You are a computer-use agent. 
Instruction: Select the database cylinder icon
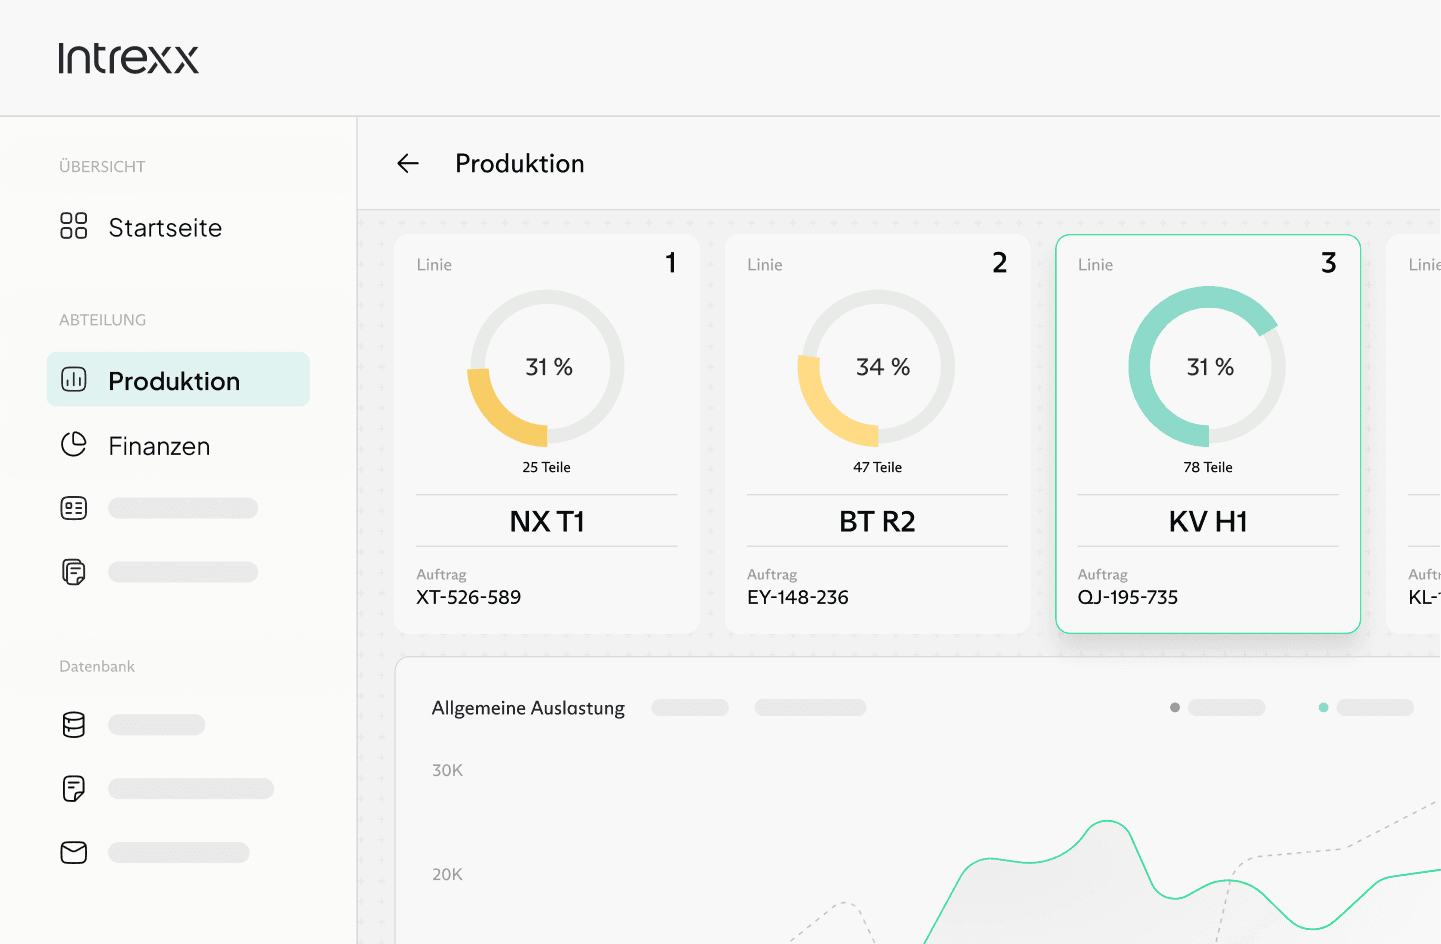(x=74, y=725)
